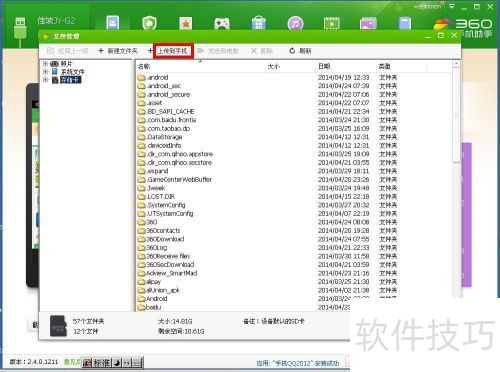Select the 360contacts folder name

[163, 231]
